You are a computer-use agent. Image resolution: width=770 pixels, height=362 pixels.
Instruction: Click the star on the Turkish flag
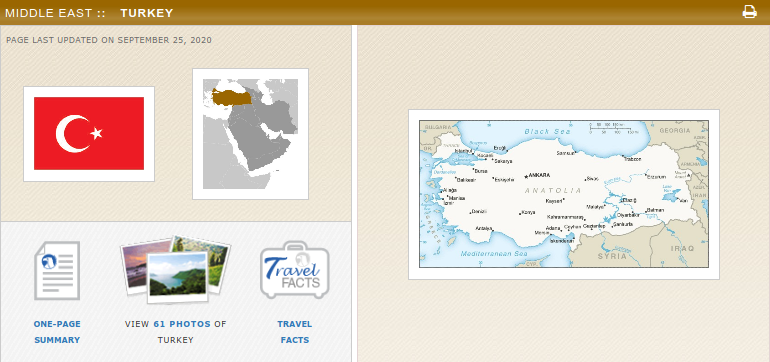coord(96,133)
